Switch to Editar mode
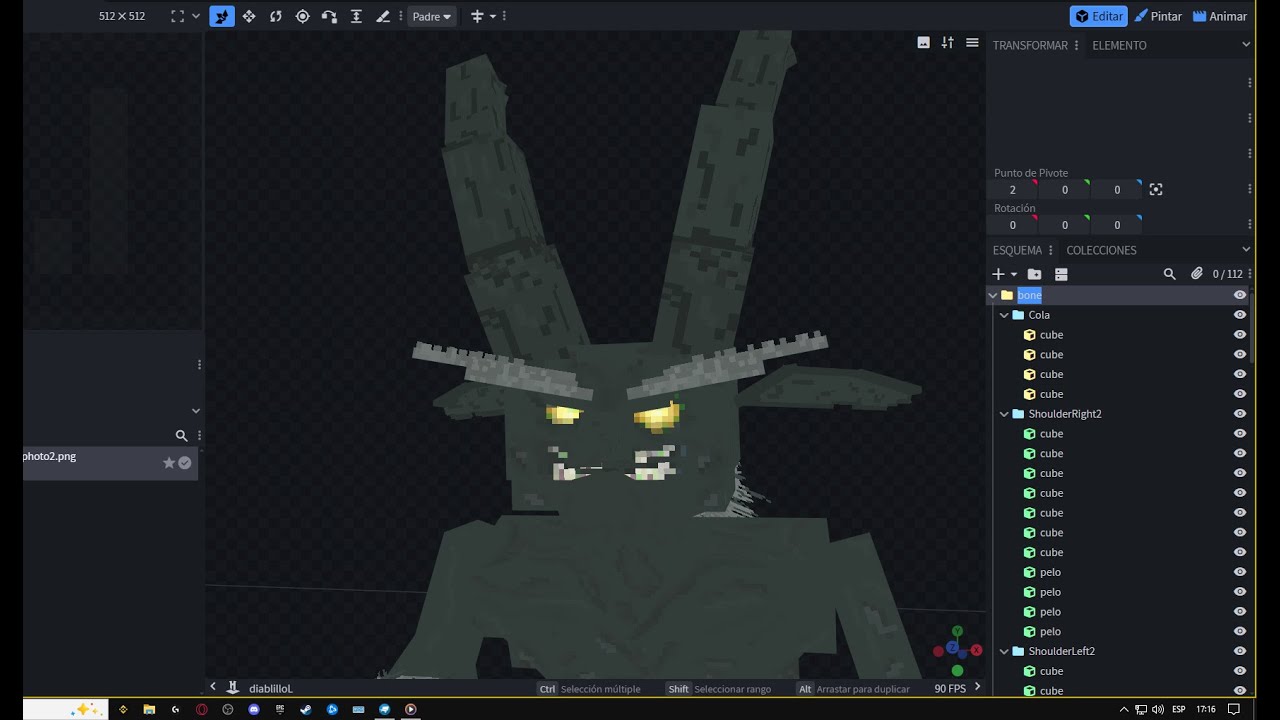 click(x=1098, y=16)
